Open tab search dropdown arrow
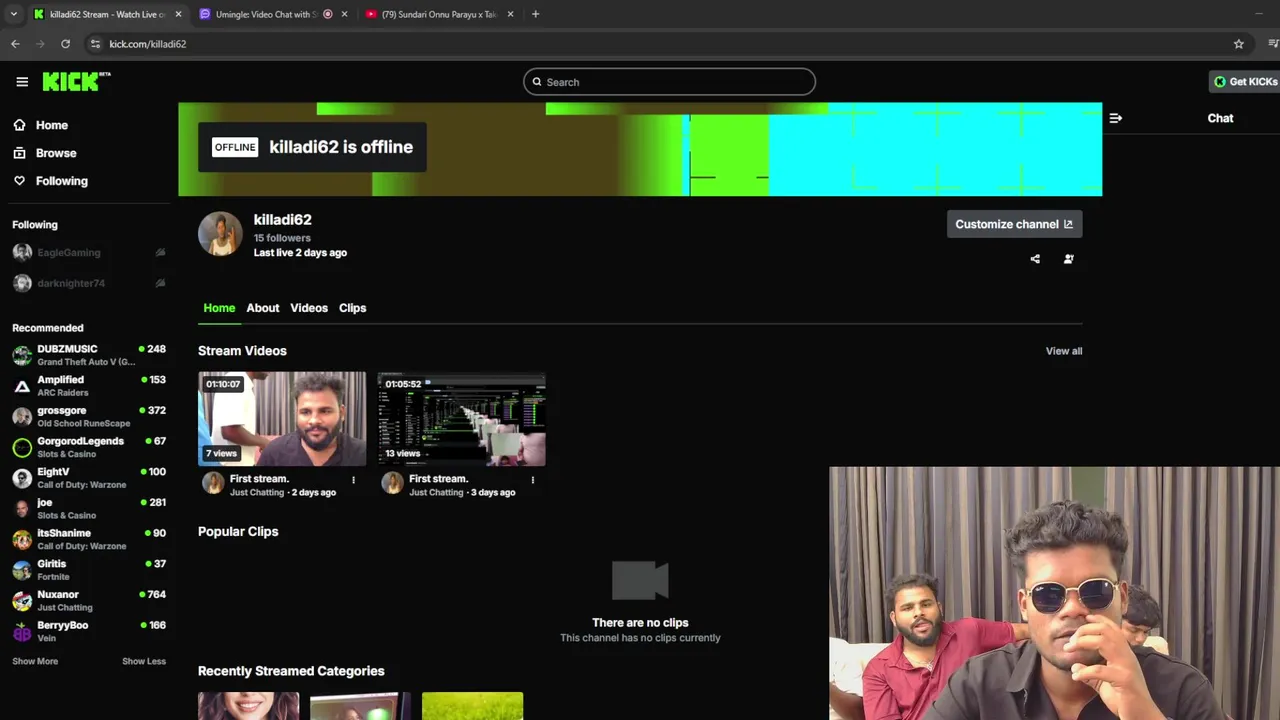Viewport: 1280px width, 720px height. click(13, 14)
